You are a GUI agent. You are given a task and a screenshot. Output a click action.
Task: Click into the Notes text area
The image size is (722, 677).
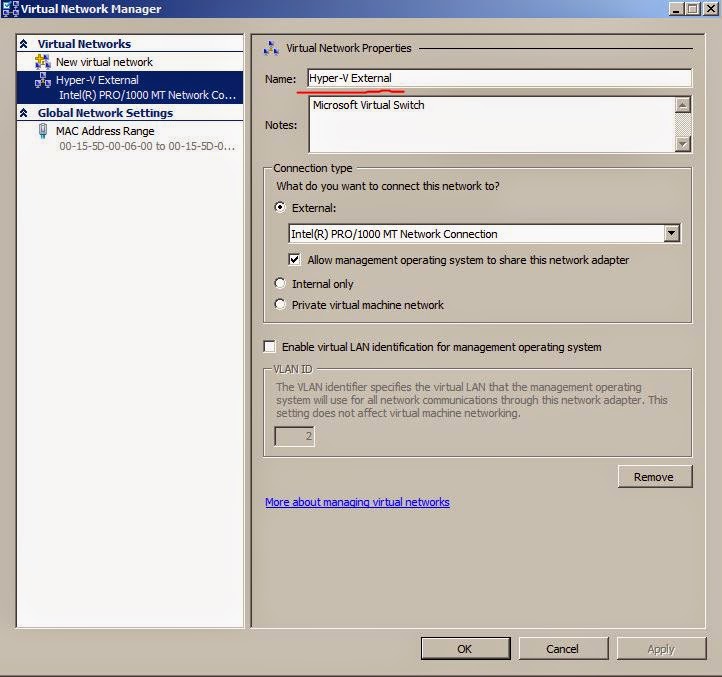492,124
